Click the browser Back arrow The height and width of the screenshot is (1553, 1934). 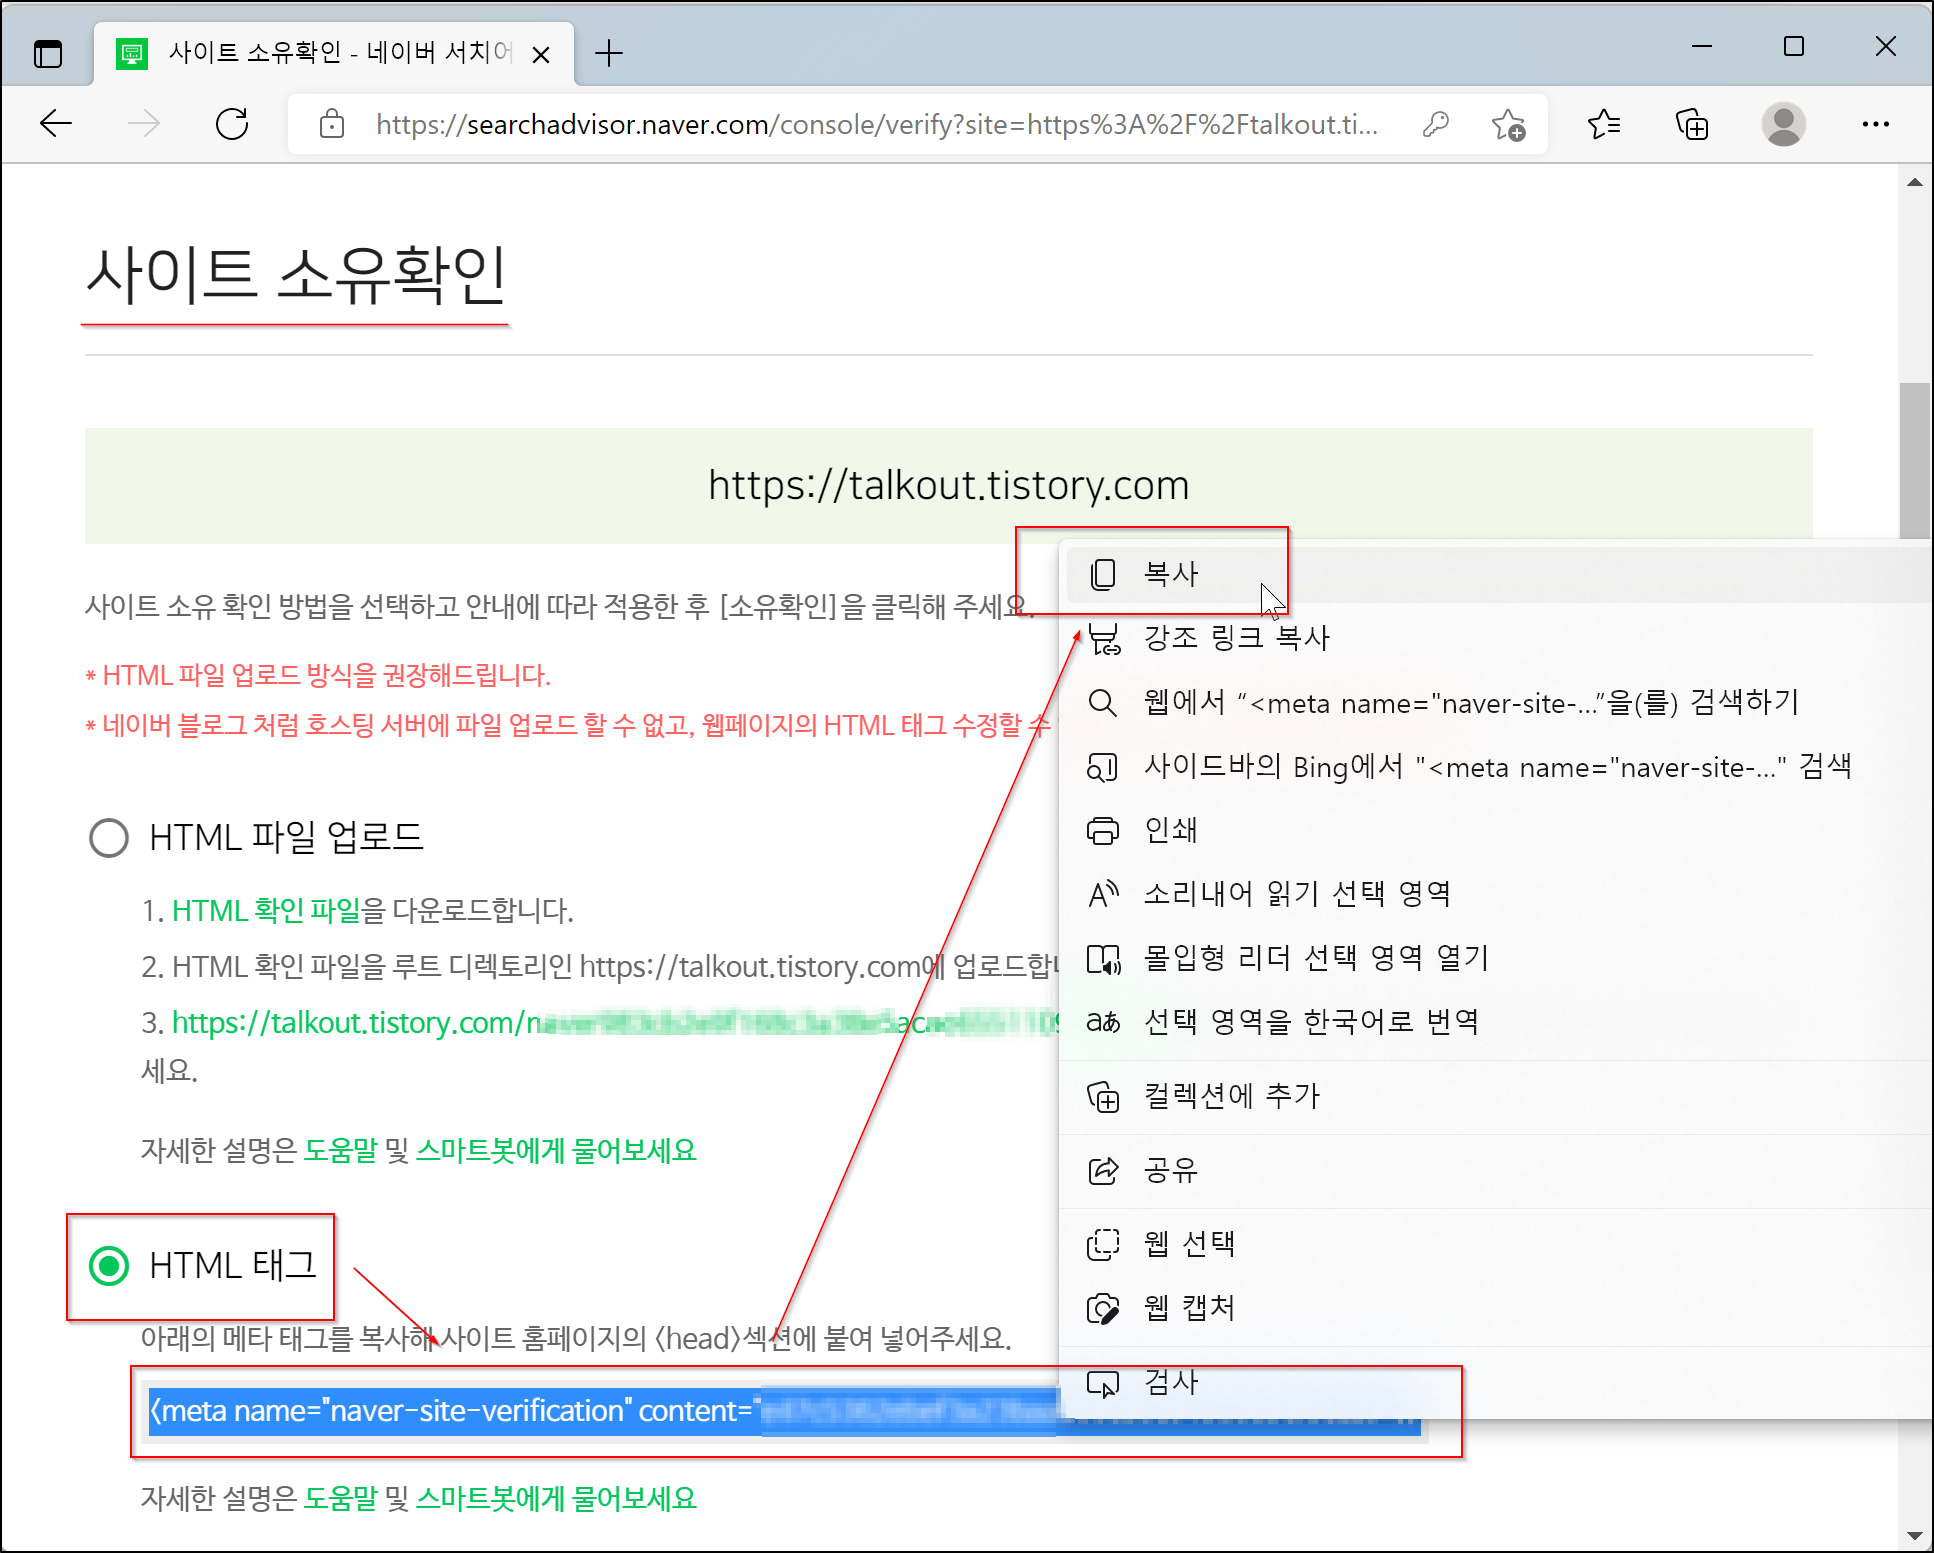pos(56,124)
